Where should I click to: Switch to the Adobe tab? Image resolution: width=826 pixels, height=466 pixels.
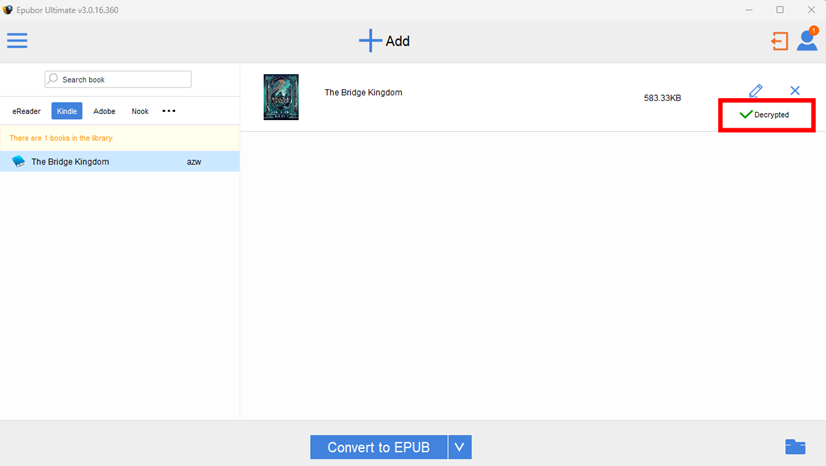tap(104, 111)
